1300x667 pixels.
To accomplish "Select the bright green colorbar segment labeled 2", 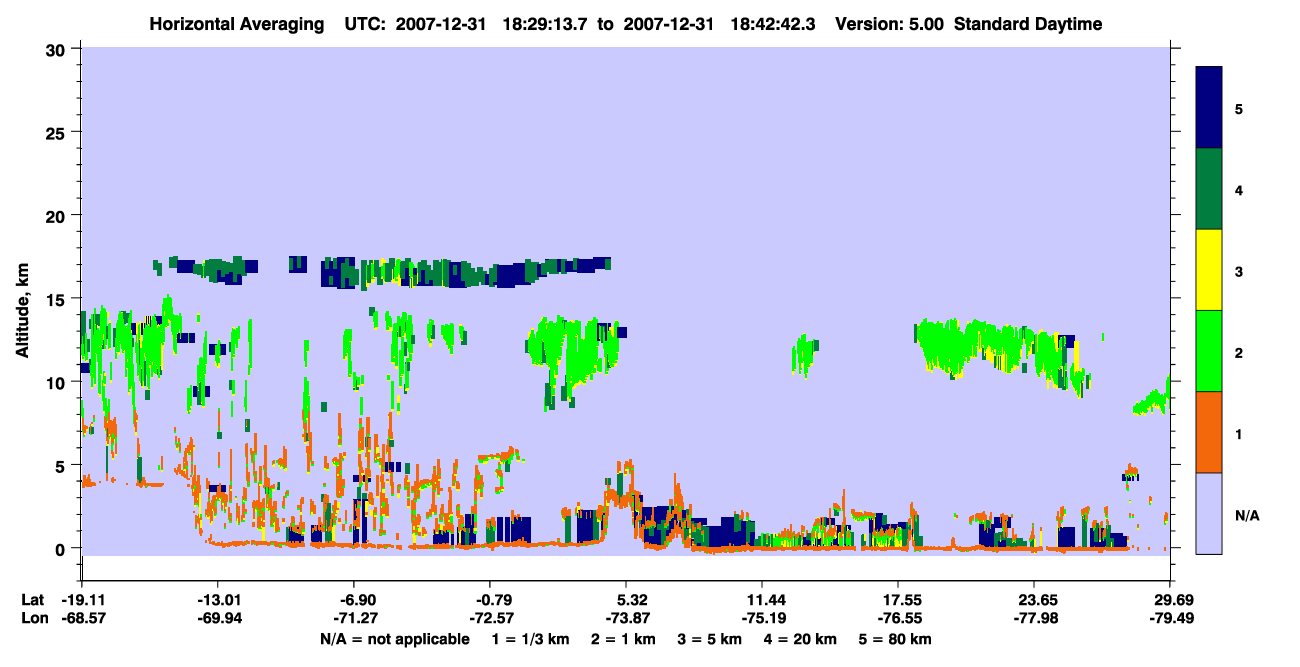I will click(x=1209, y=350).
